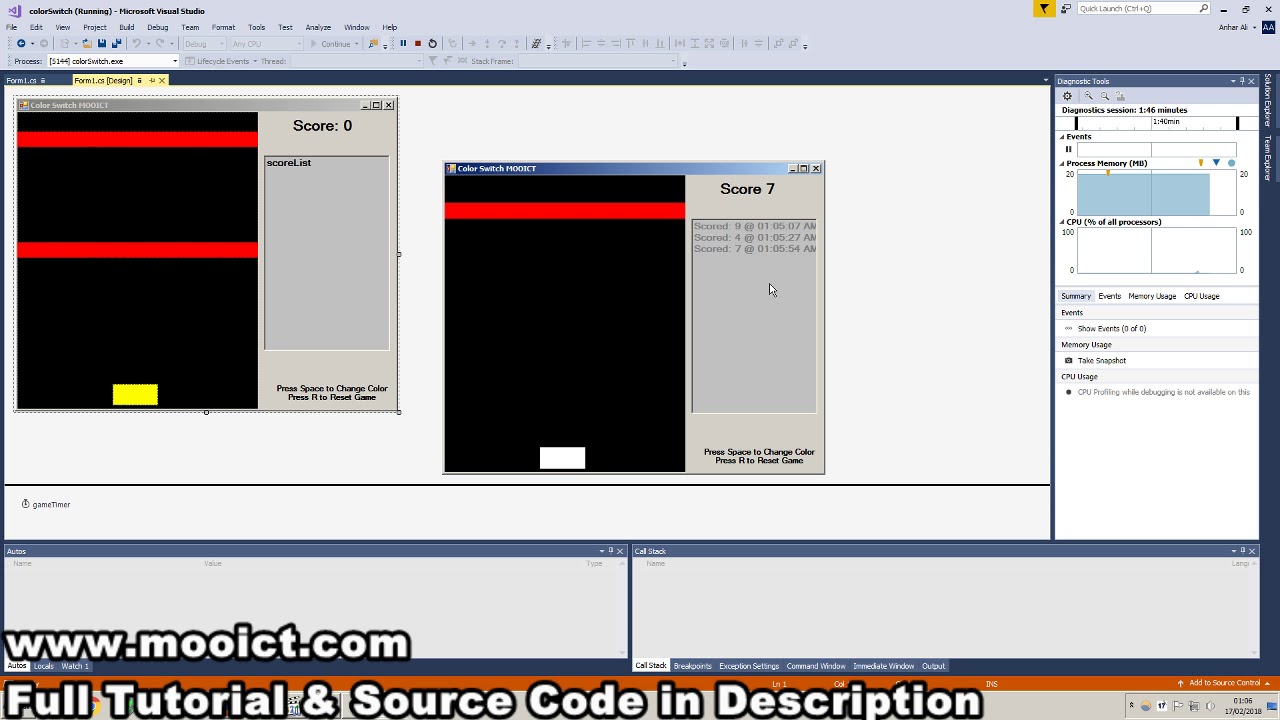Open the Format menu
Screen dimensions: 1280x720
click(223, 27)
